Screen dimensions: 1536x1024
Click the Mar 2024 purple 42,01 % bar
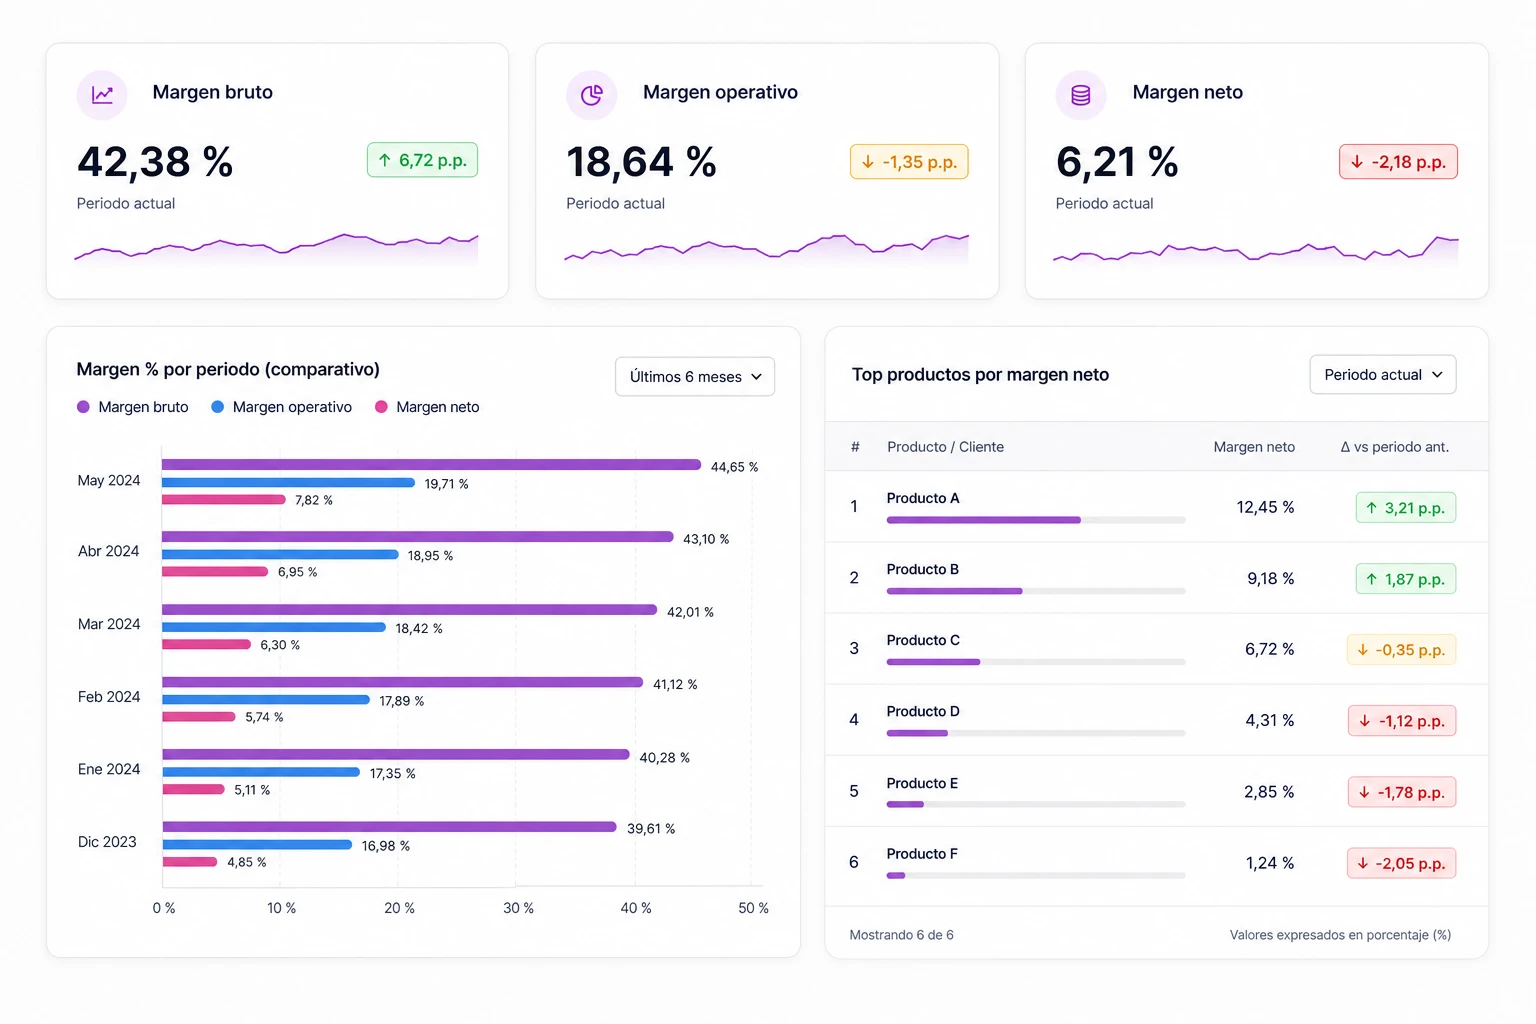(409, 610)
